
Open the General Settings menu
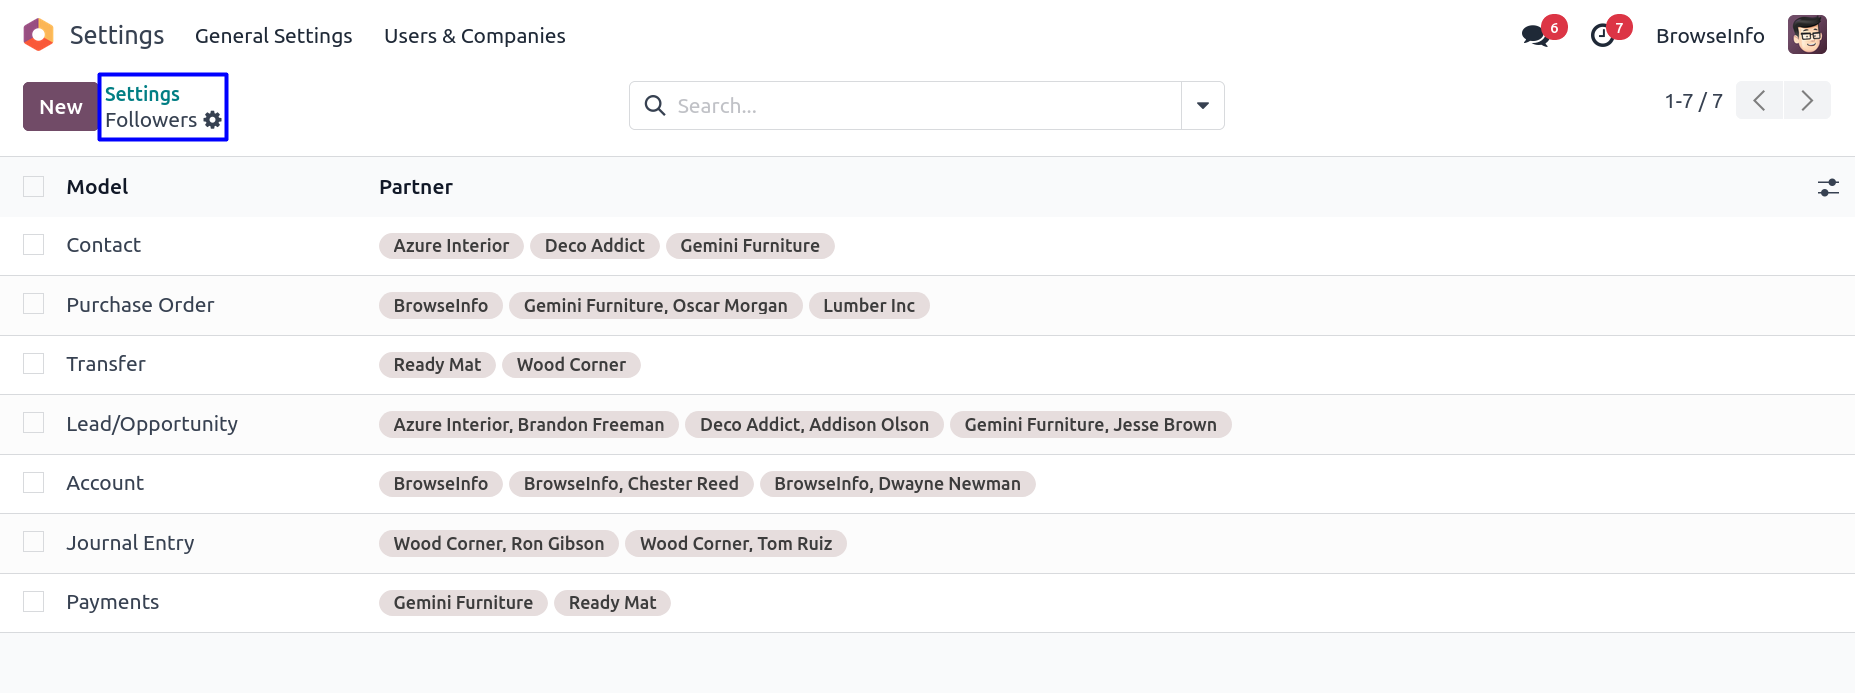click(x=273, y=36)
